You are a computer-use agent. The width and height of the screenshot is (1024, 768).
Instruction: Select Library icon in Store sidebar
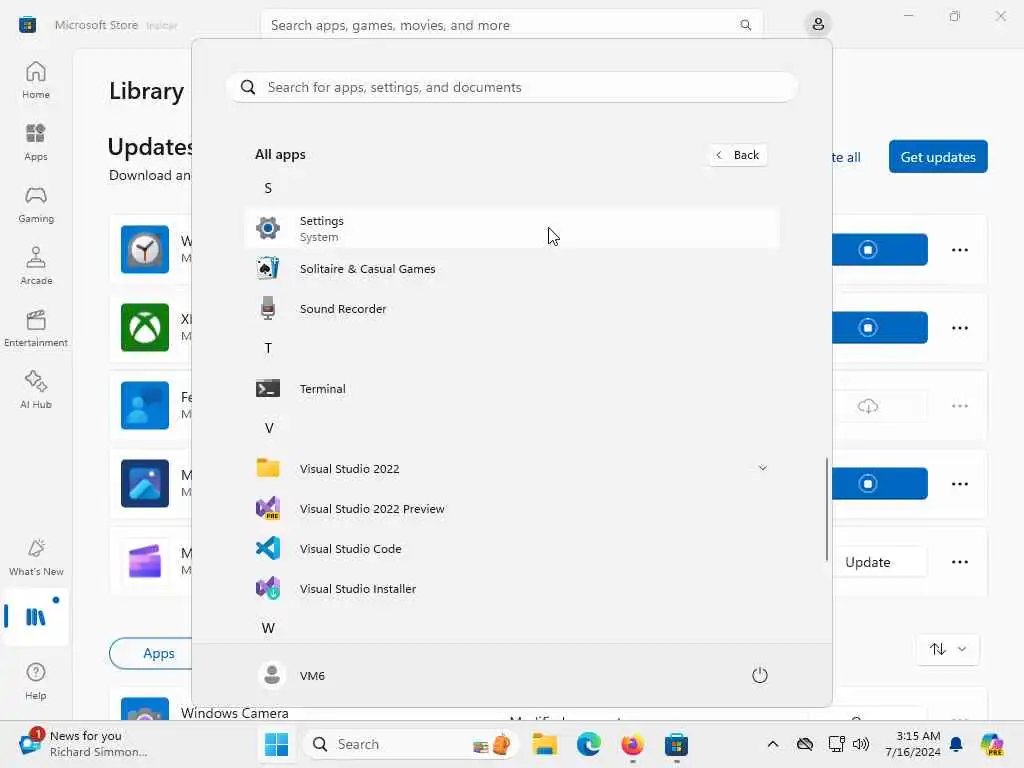pos(36,616)
